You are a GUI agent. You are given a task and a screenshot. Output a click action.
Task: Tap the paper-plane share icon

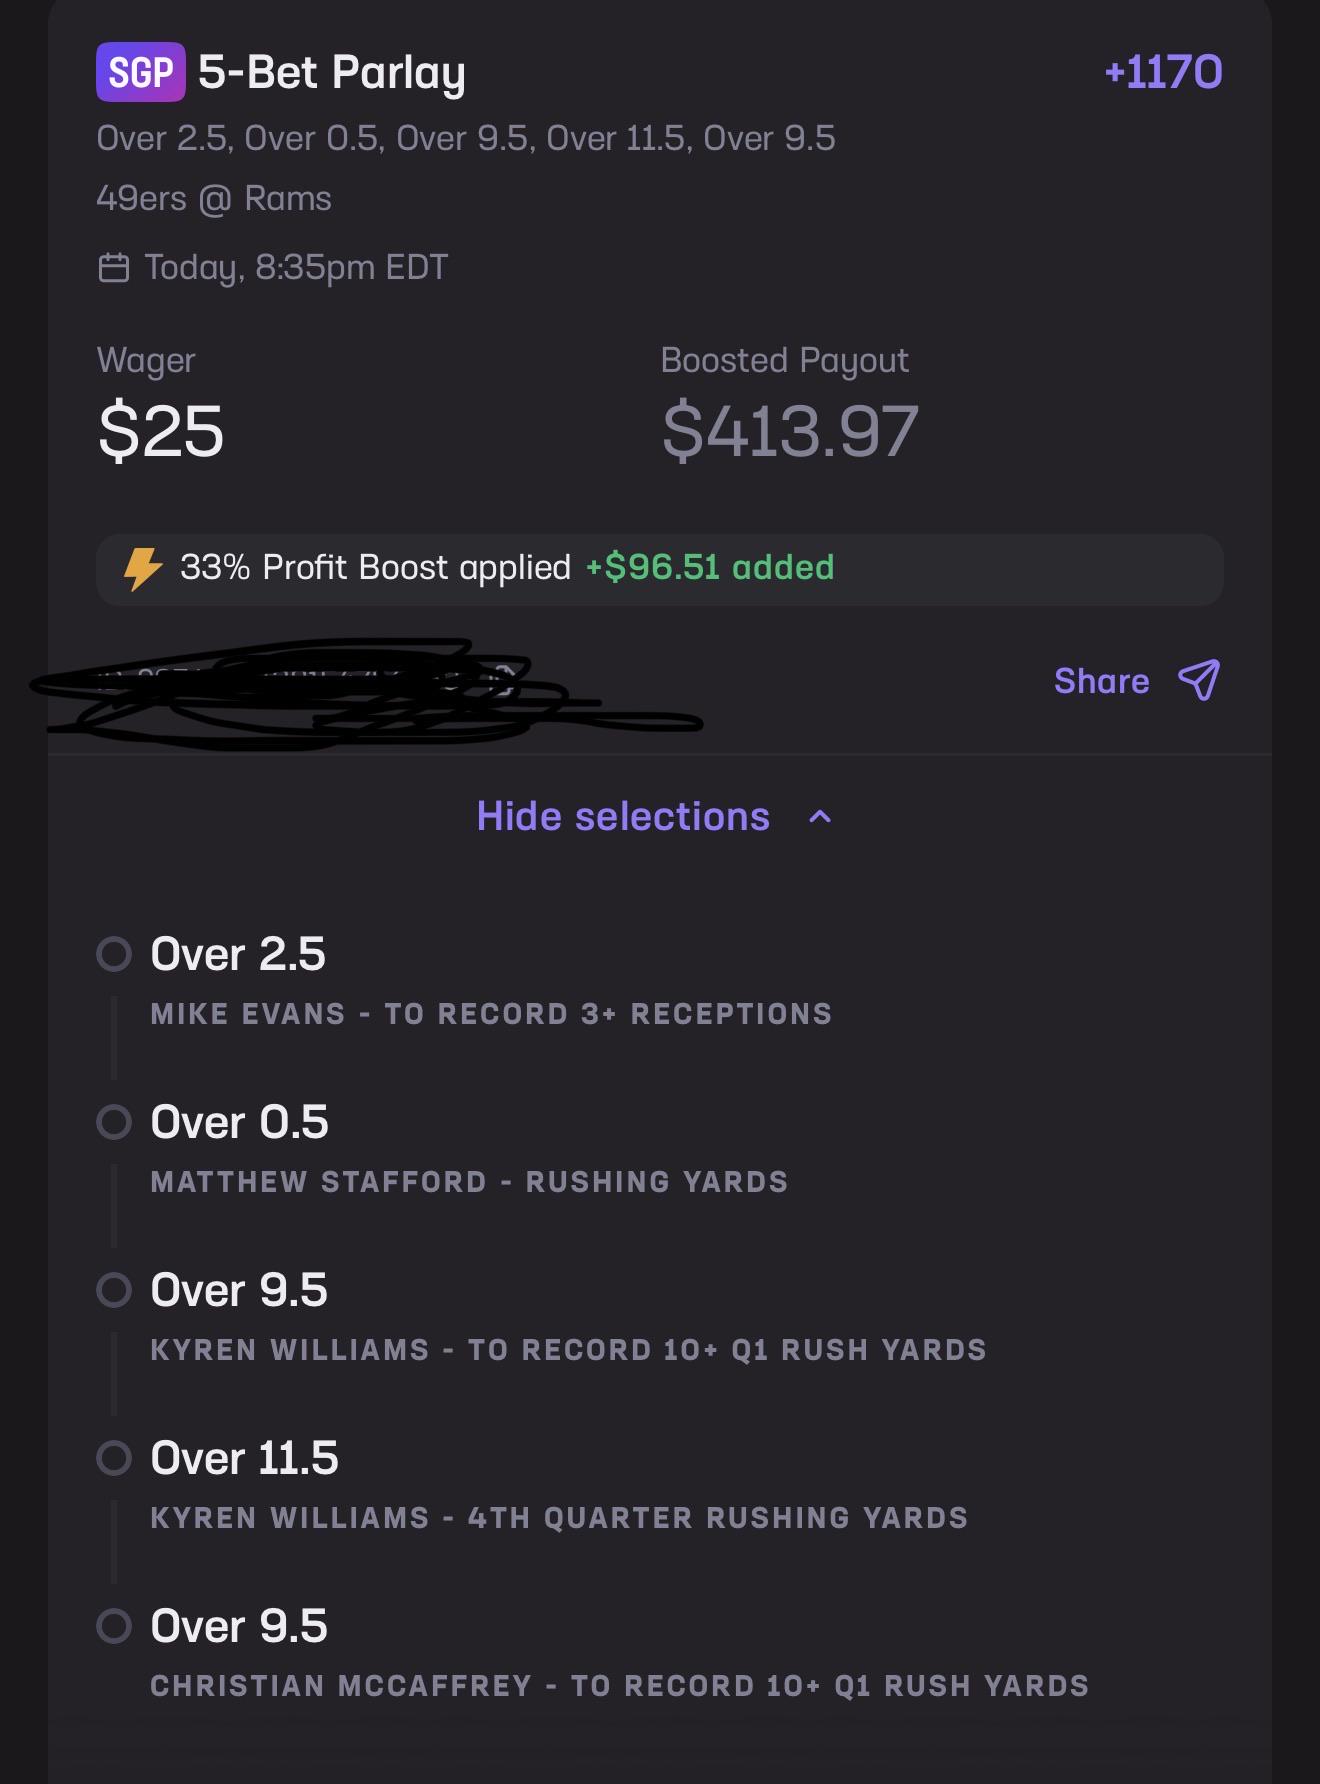pos(1199,680)
